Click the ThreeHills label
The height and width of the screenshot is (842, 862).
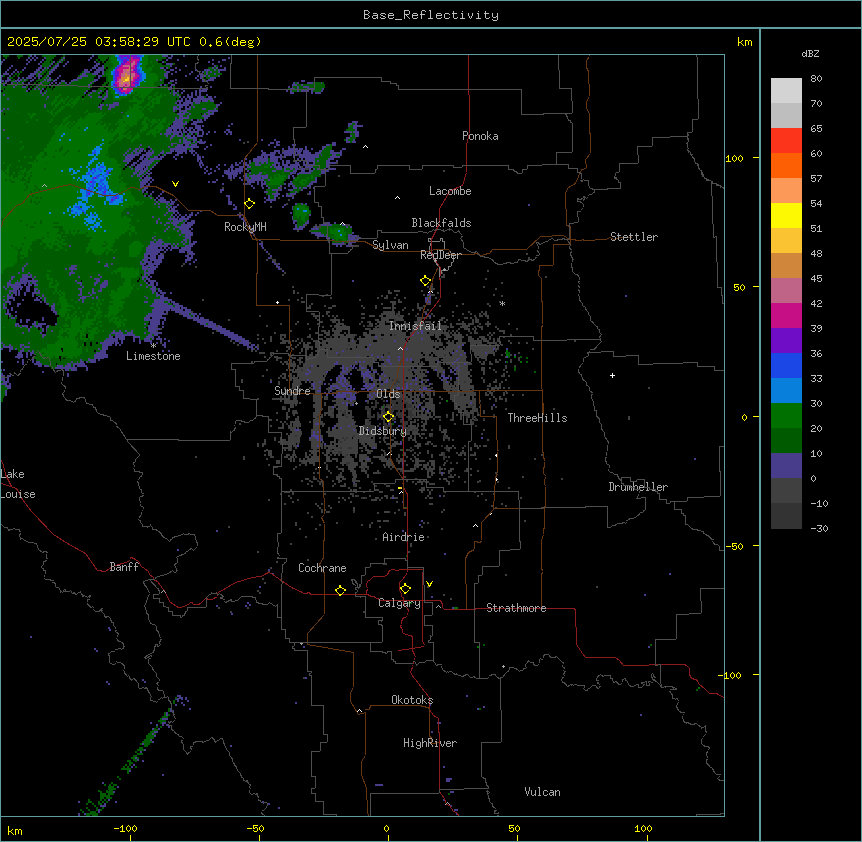click(537, 418)
